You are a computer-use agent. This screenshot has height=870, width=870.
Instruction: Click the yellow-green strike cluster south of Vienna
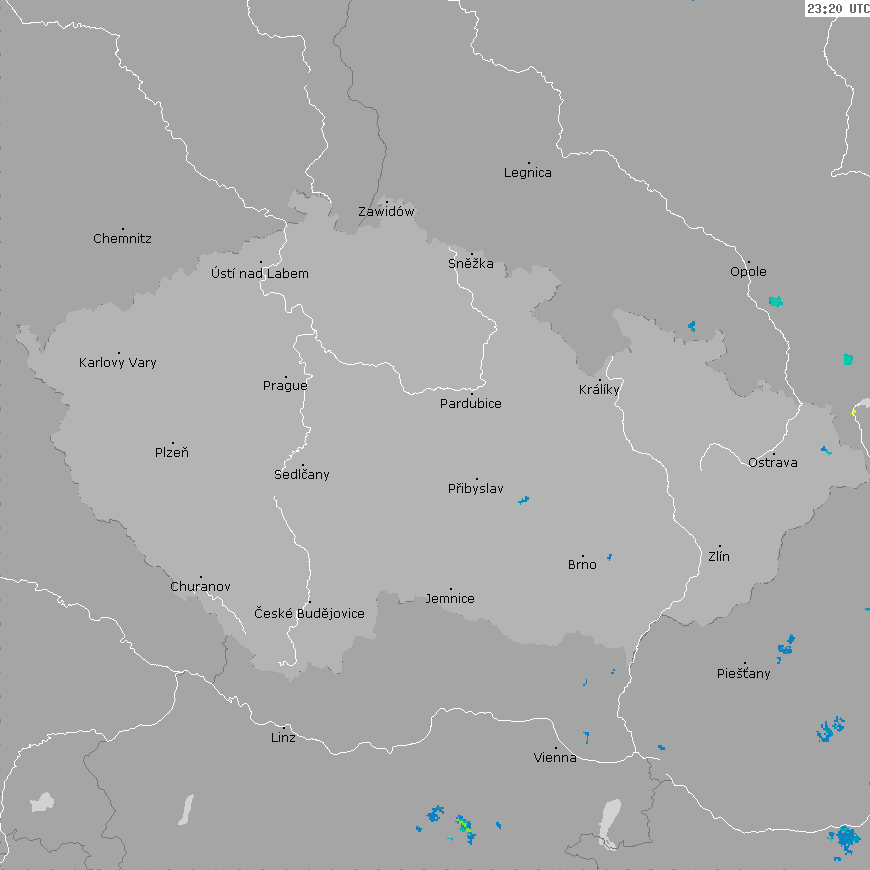[464, 825]
